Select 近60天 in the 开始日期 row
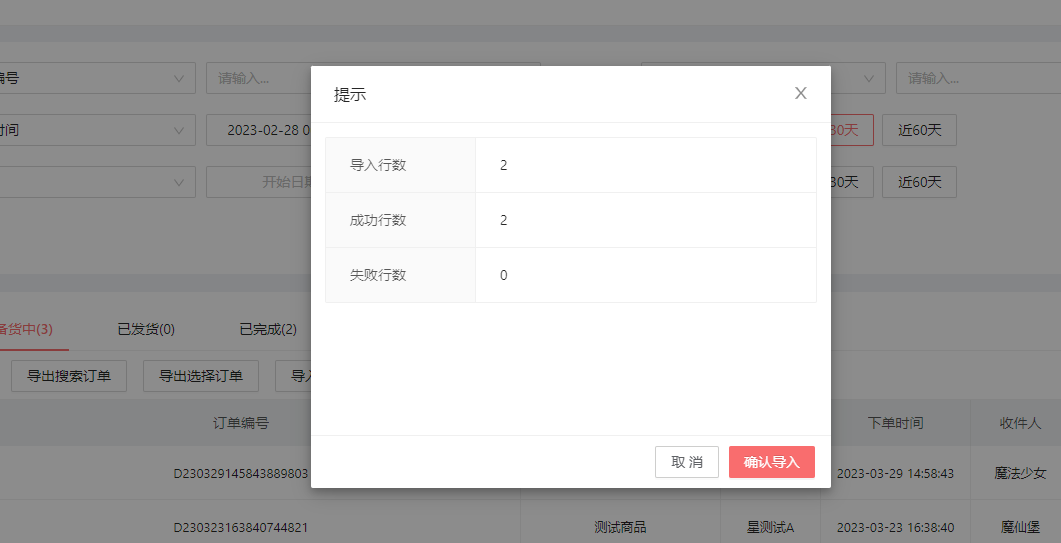The image size is (1061, 543). [x=918, y=182]
